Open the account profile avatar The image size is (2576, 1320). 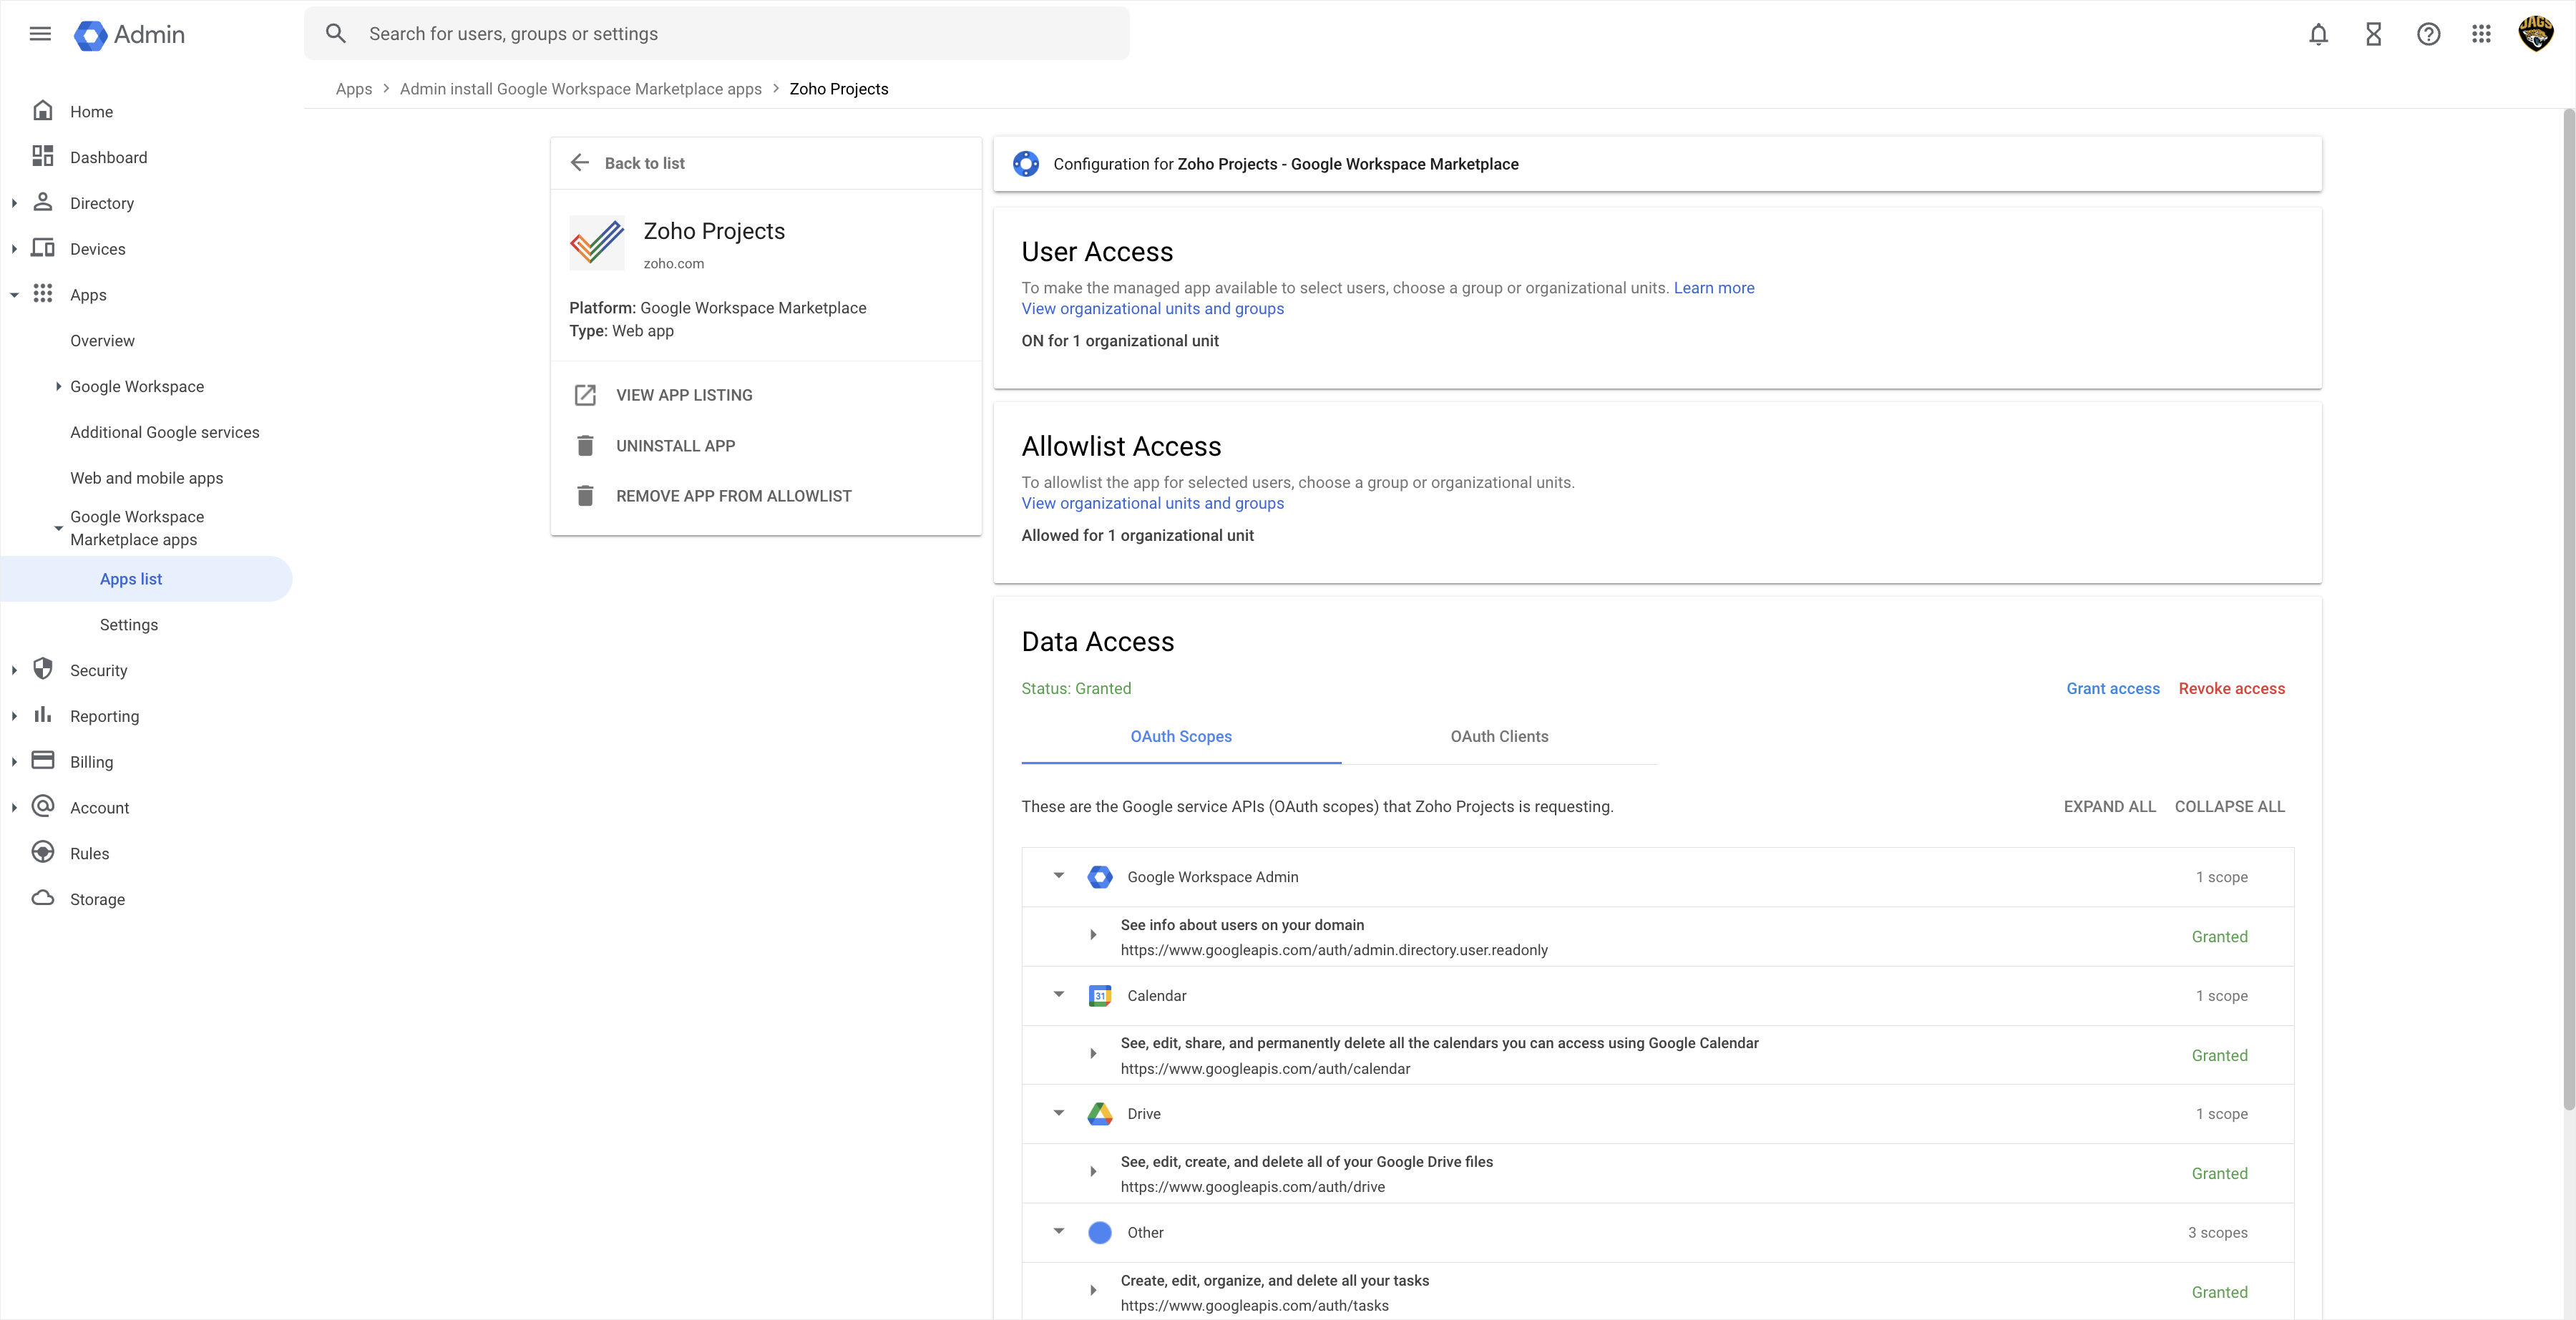(x=2535, y=34)
